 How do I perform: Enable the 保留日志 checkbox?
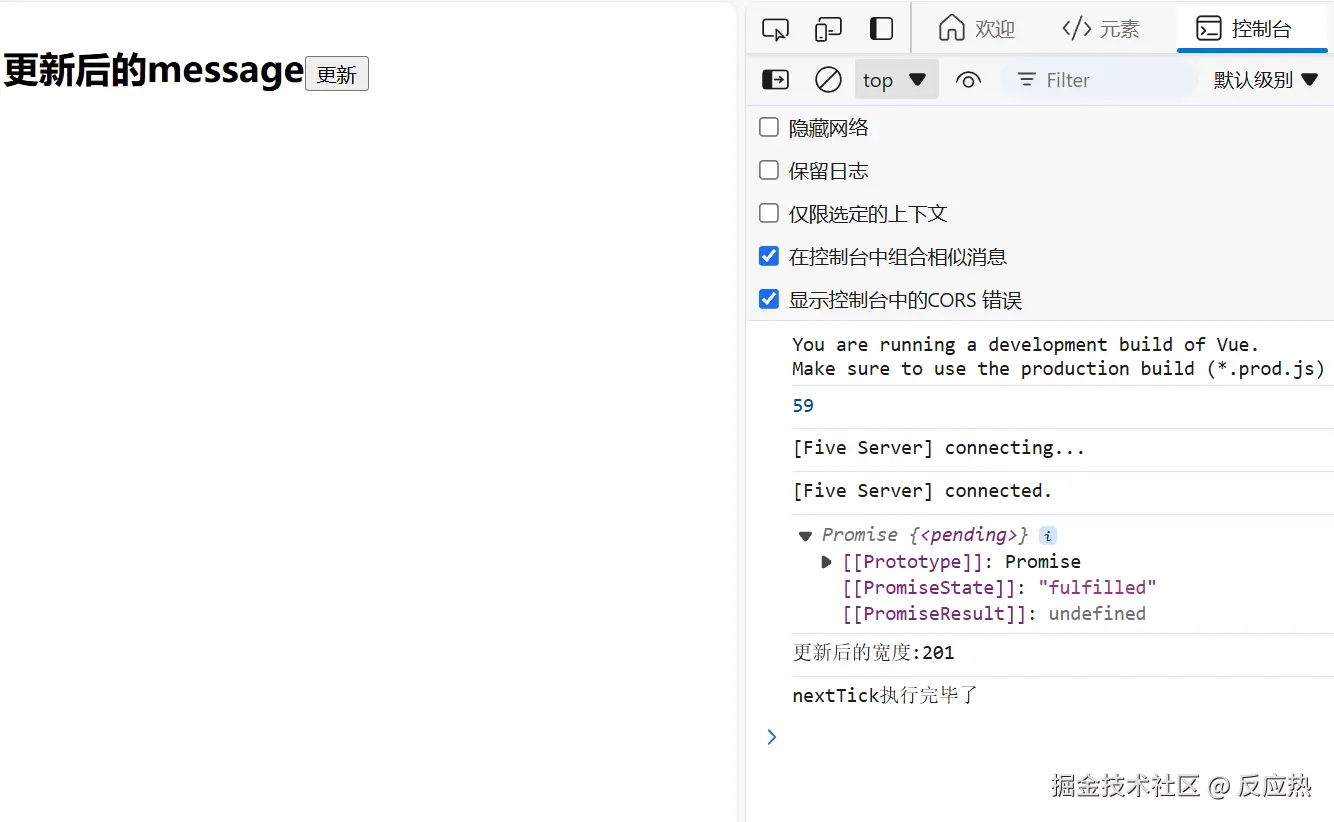(769, 170)
